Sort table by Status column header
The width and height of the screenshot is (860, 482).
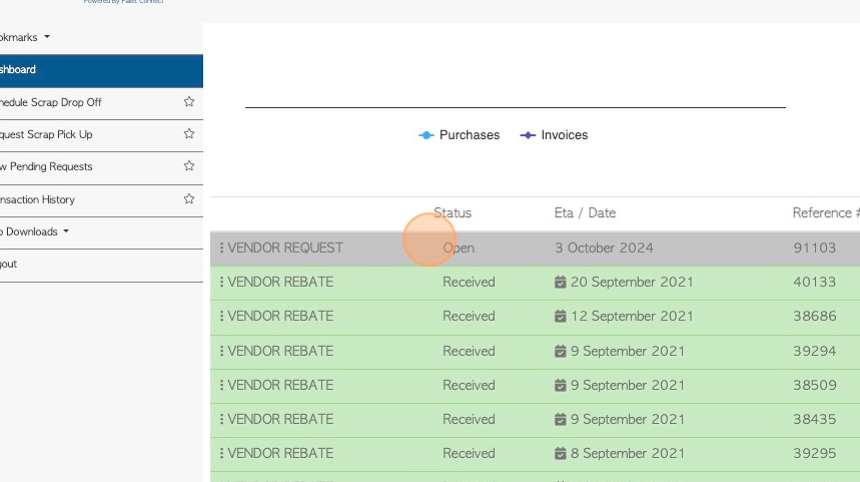452,213
